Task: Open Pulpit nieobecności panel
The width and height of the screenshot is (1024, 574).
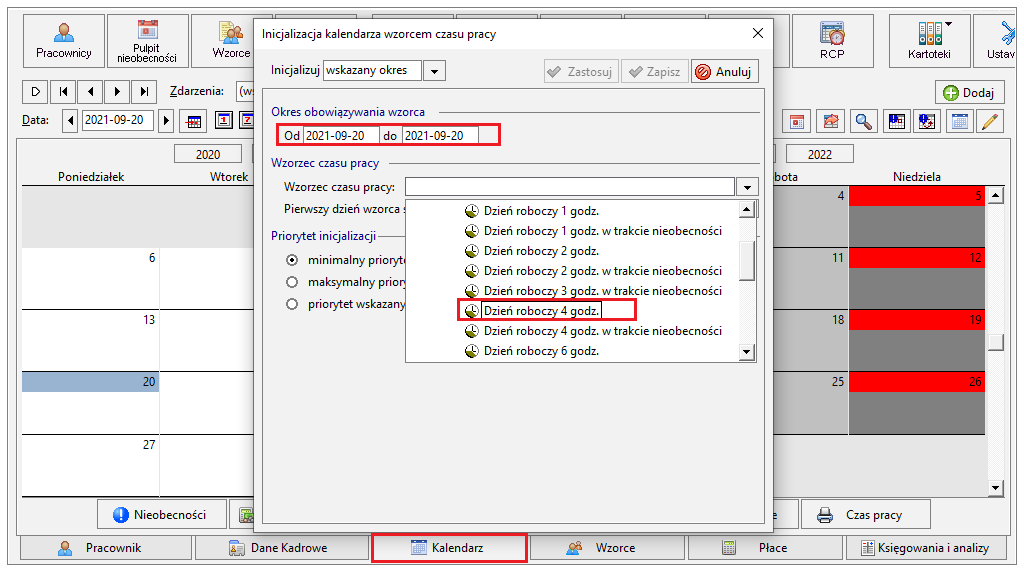Action: (x=147, y=41)
